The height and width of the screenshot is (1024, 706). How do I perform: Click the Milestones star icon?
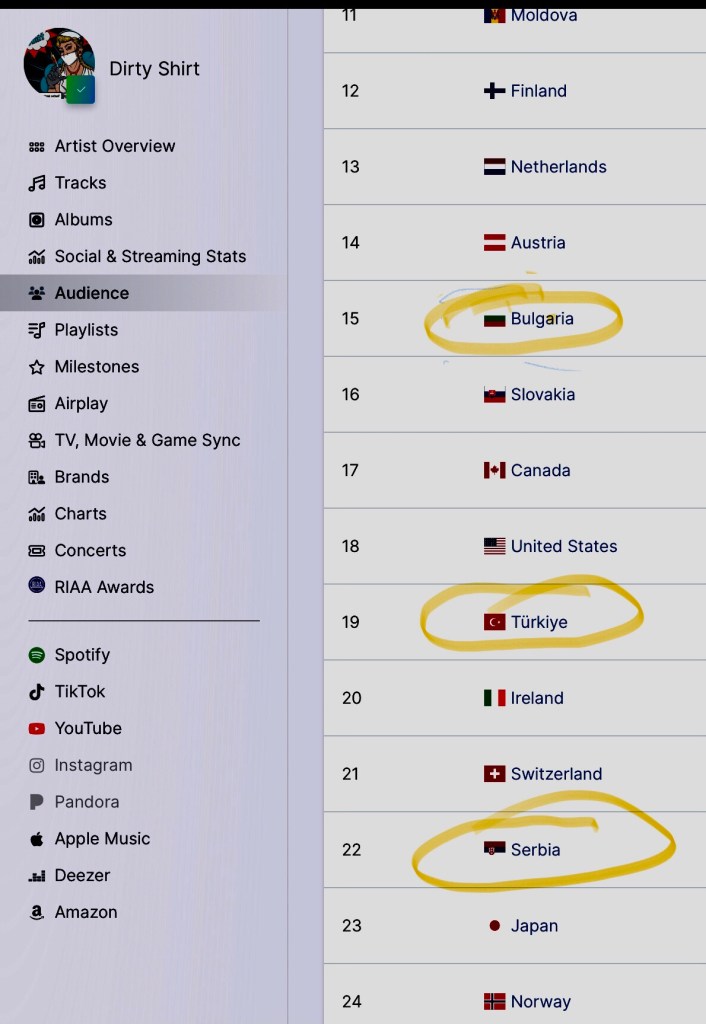coord(37,367)
